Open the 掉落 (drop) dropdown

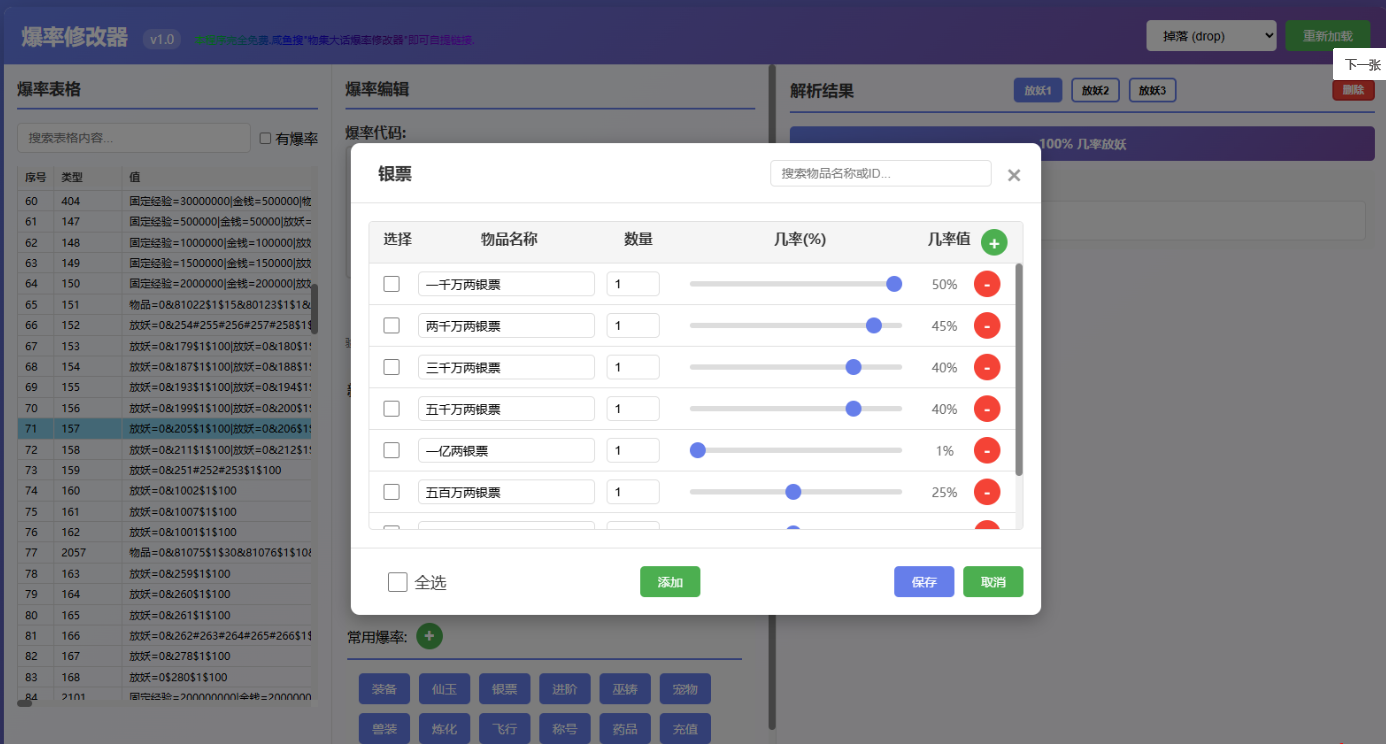coord(1211,34)
